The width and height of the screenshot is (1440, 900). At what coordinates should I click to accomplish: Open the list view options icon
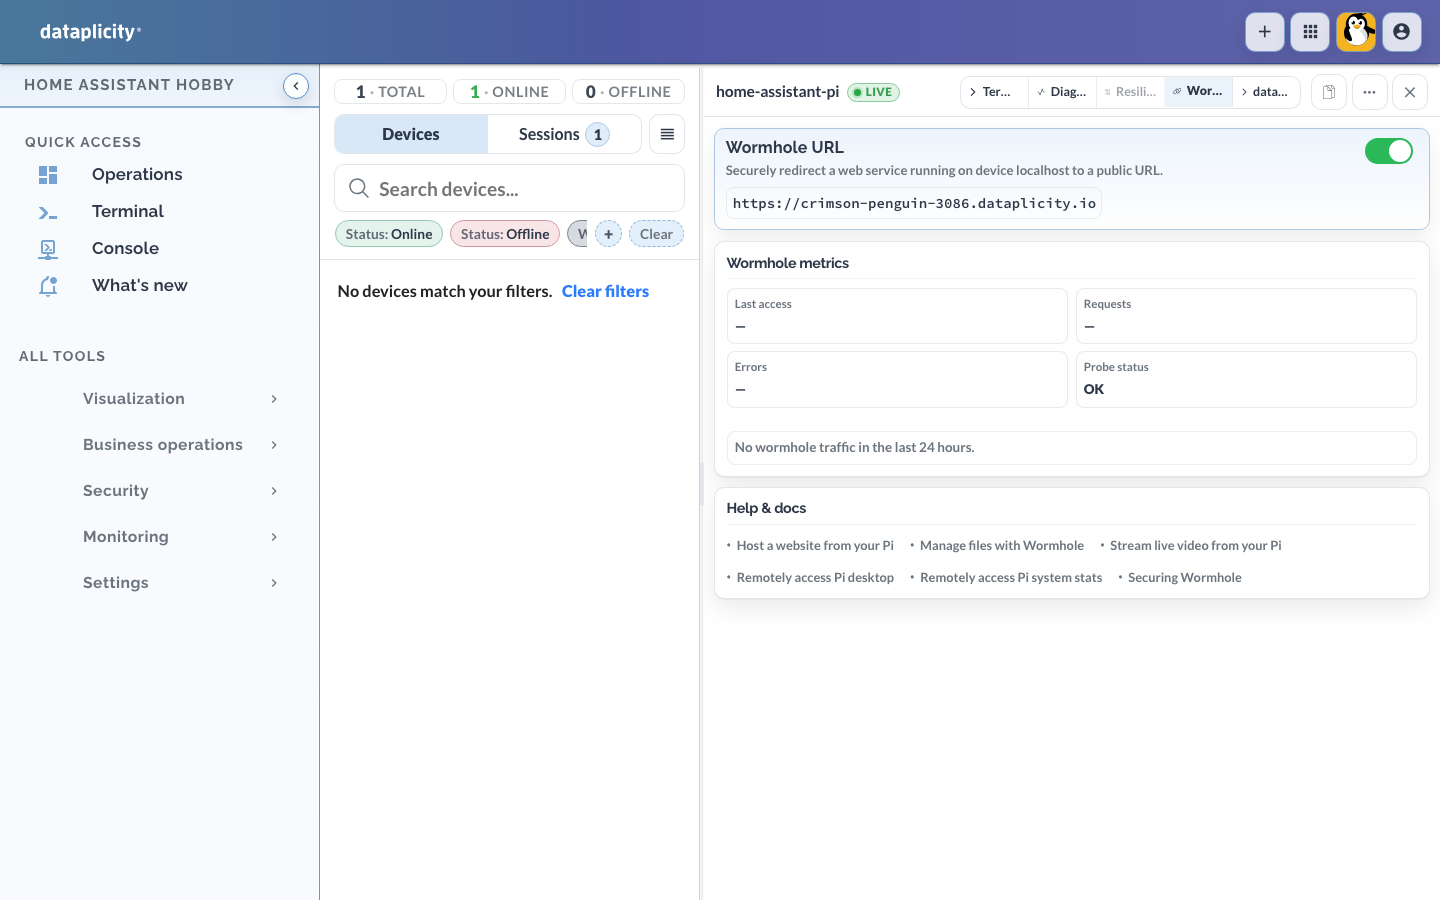[667, 134]
